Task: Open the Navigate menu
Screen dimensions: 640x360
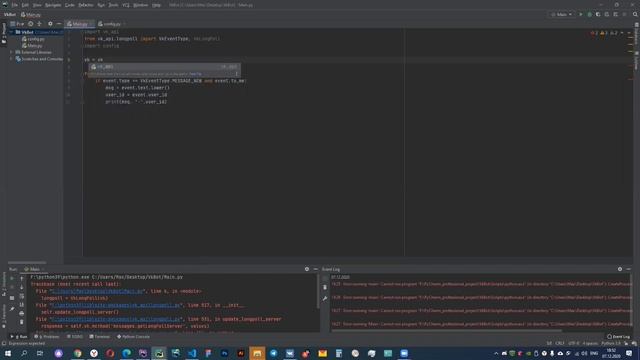Action: click(x=53, y=5)
